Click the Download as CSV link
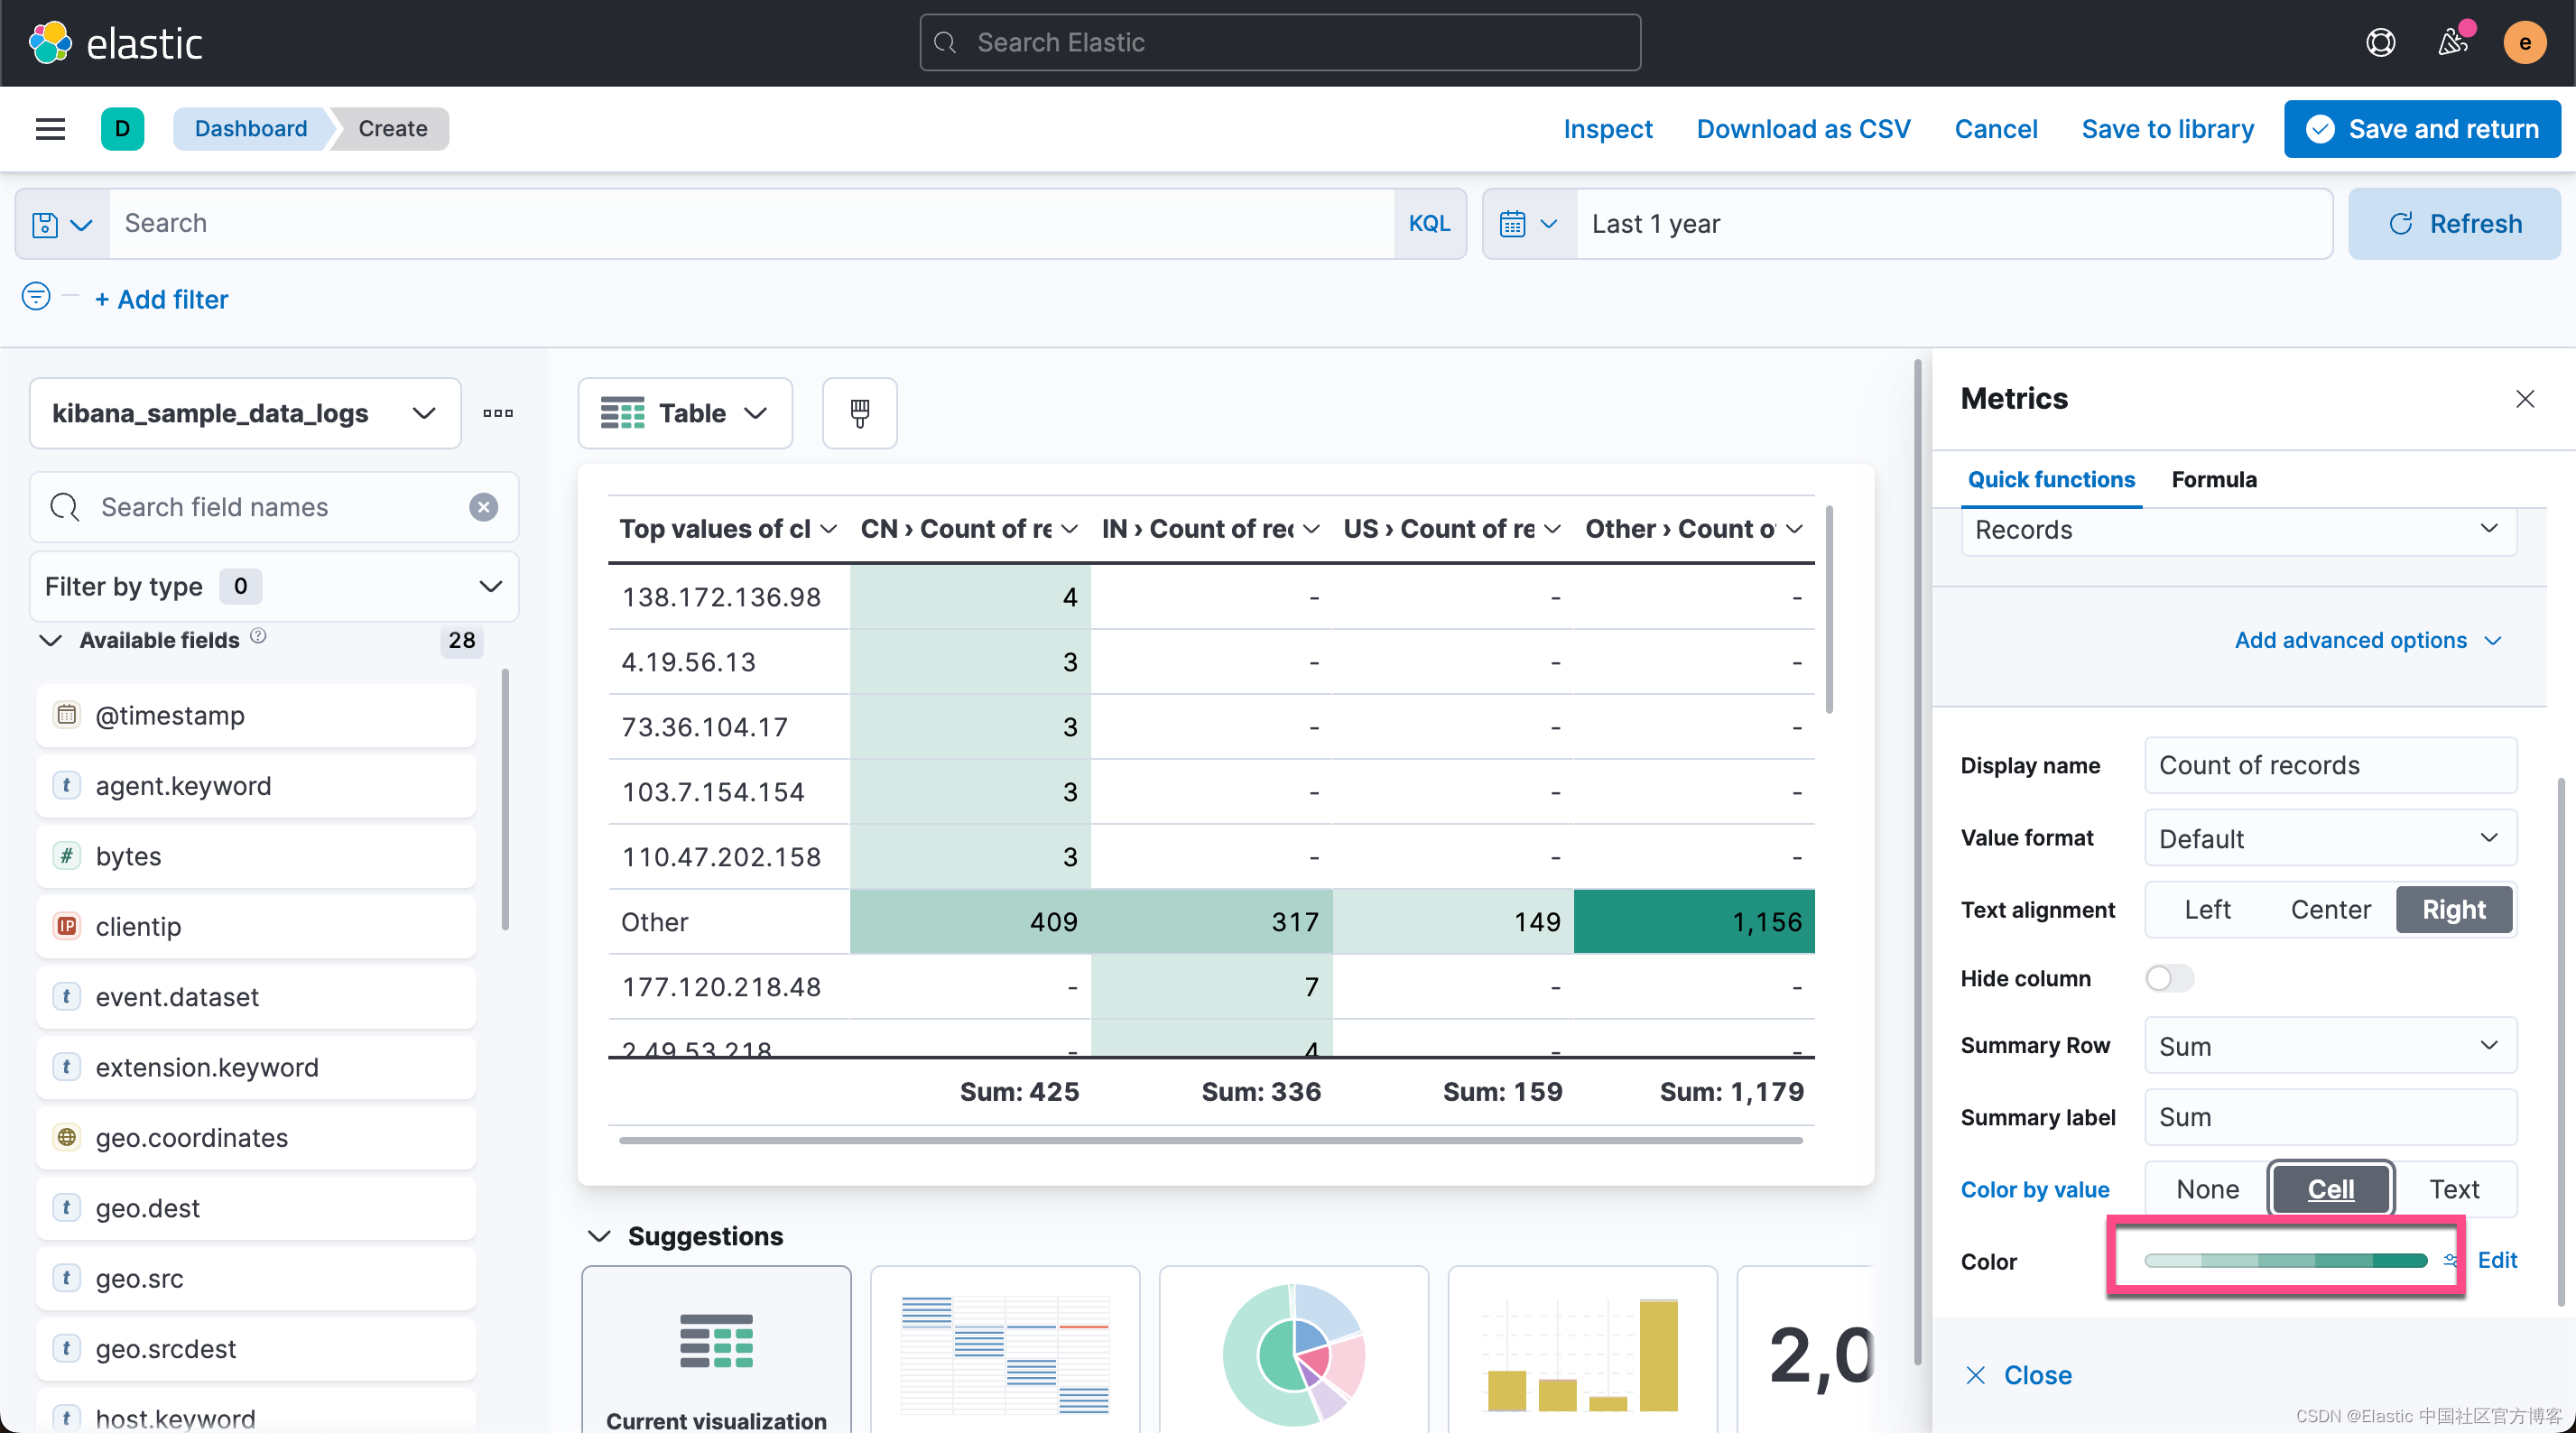Viewport: 2576px width, 1433px height. pos(1802,129)
